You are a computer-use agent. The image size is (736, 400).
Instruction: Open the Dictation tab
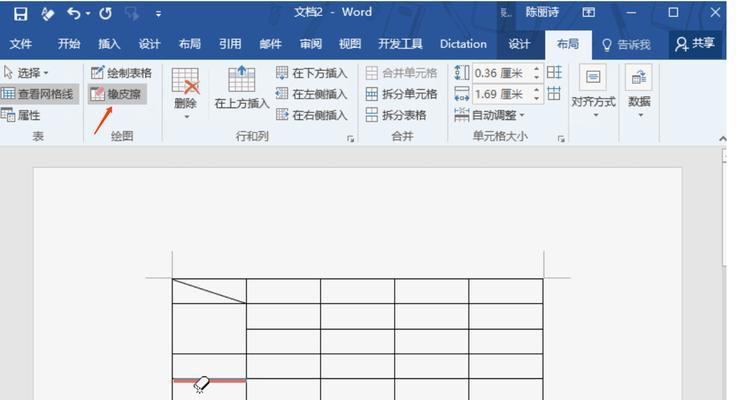[x=463, y=44]
